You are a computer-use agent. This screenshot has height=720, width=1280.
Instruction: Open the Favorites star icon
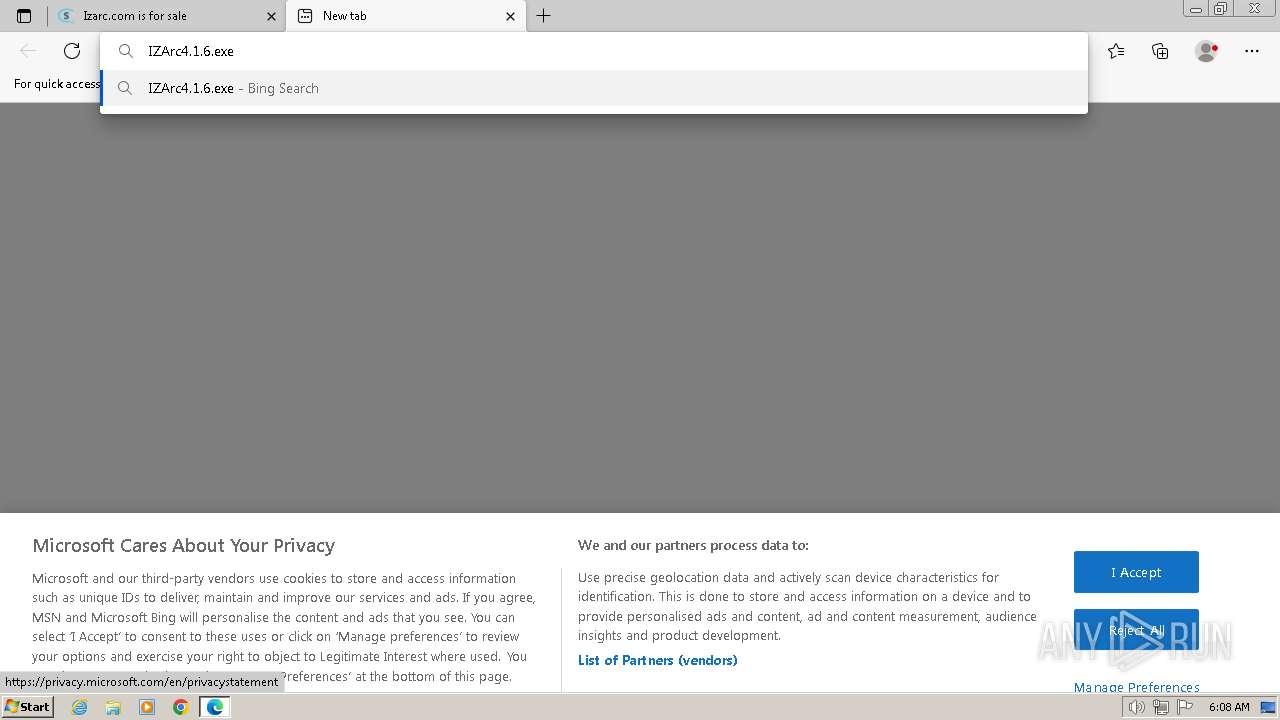(x=1116, y=51)
